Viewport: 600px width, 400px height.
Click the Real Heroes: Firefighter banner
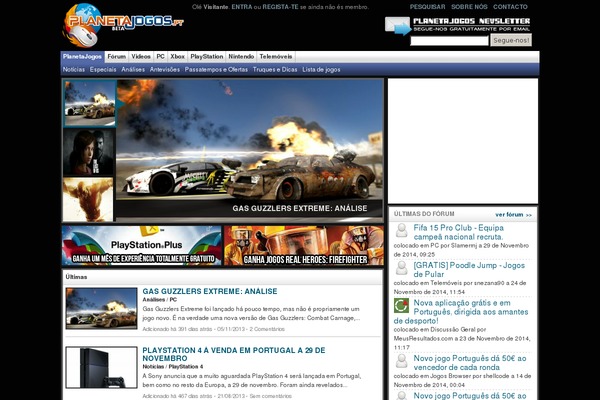304,245
